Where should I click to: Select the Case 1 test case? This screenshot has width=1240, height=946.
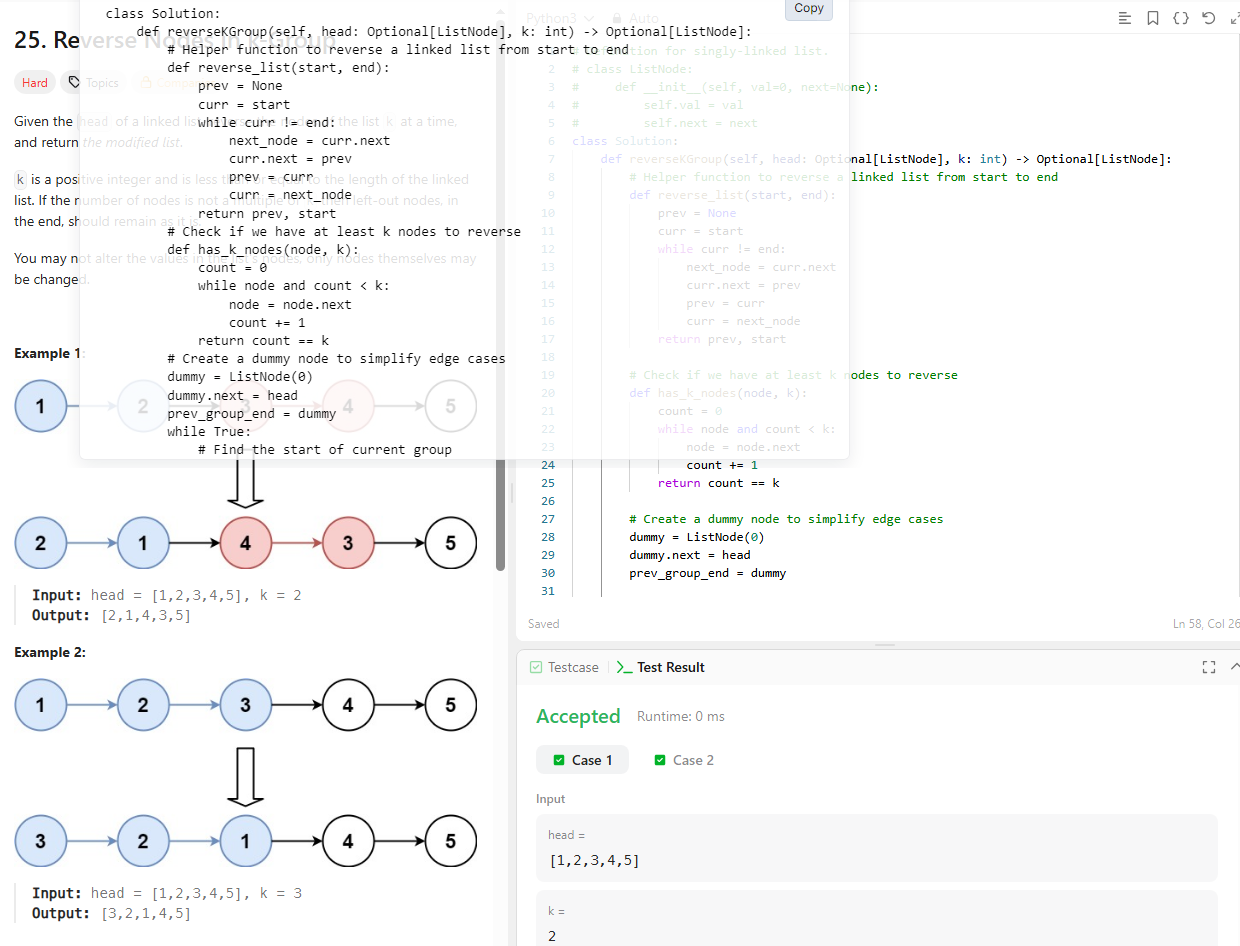coord(581,760)
